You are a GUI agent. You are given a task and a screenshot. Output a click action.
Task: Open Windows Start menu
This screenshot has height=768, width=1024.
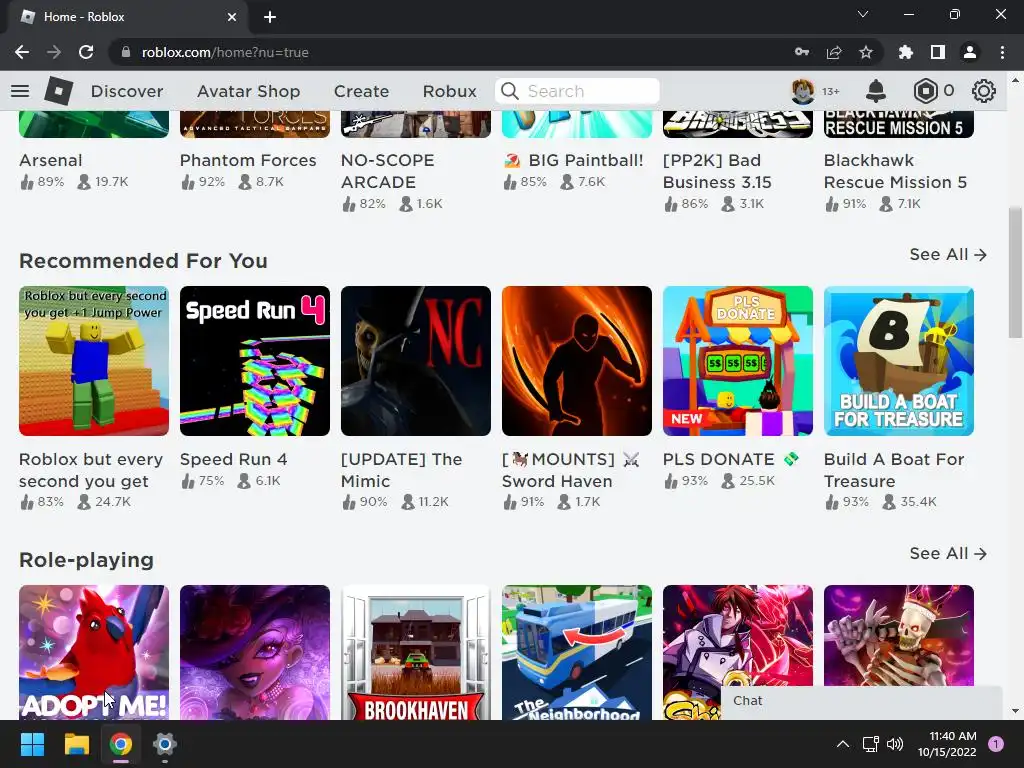(32, 744)
